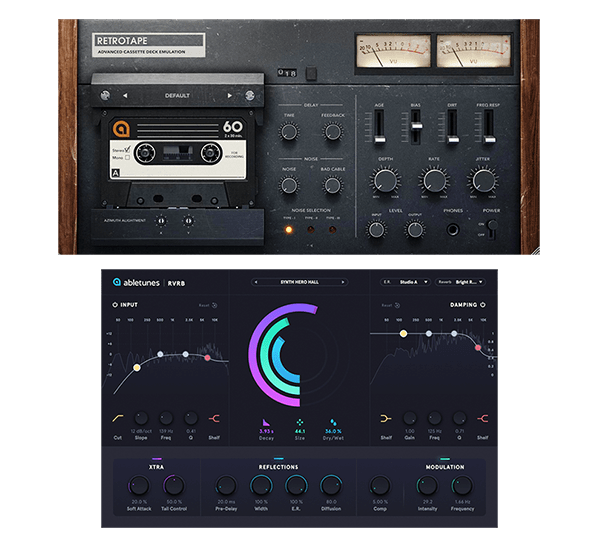Click the Tail Control knob
This screenshot has height=543, width=600.
click(x=174, y=485)
